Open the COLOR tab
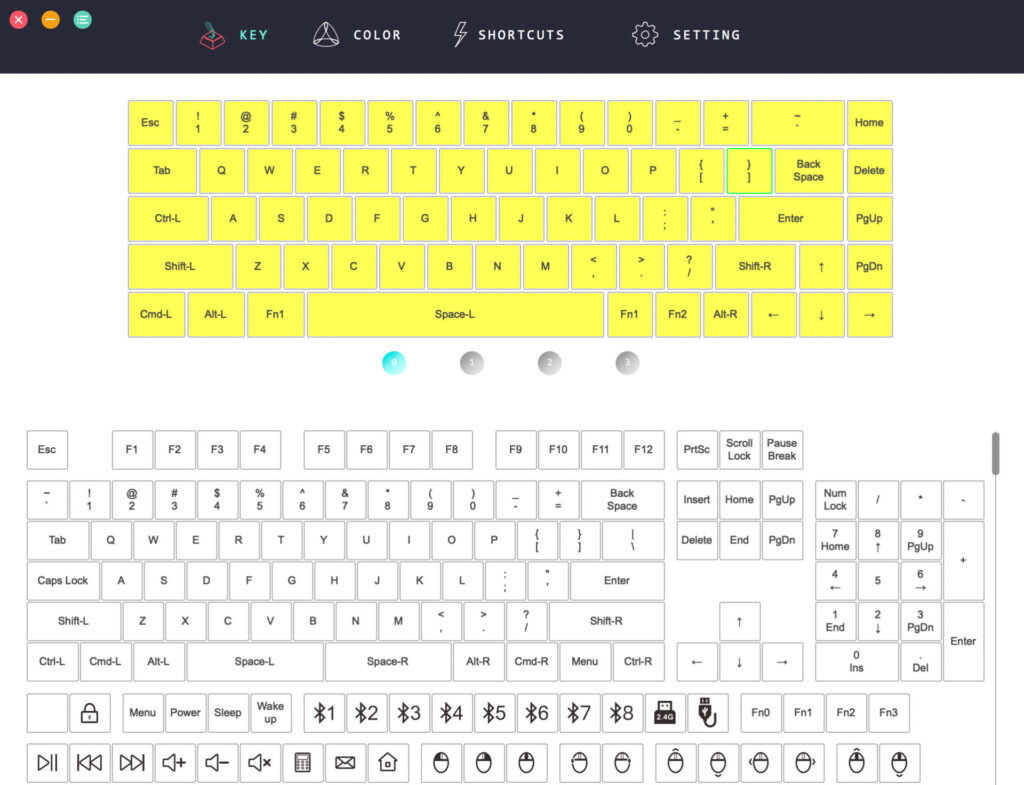The height and width of the screenshot is (785, 1024). coord(357,35)
